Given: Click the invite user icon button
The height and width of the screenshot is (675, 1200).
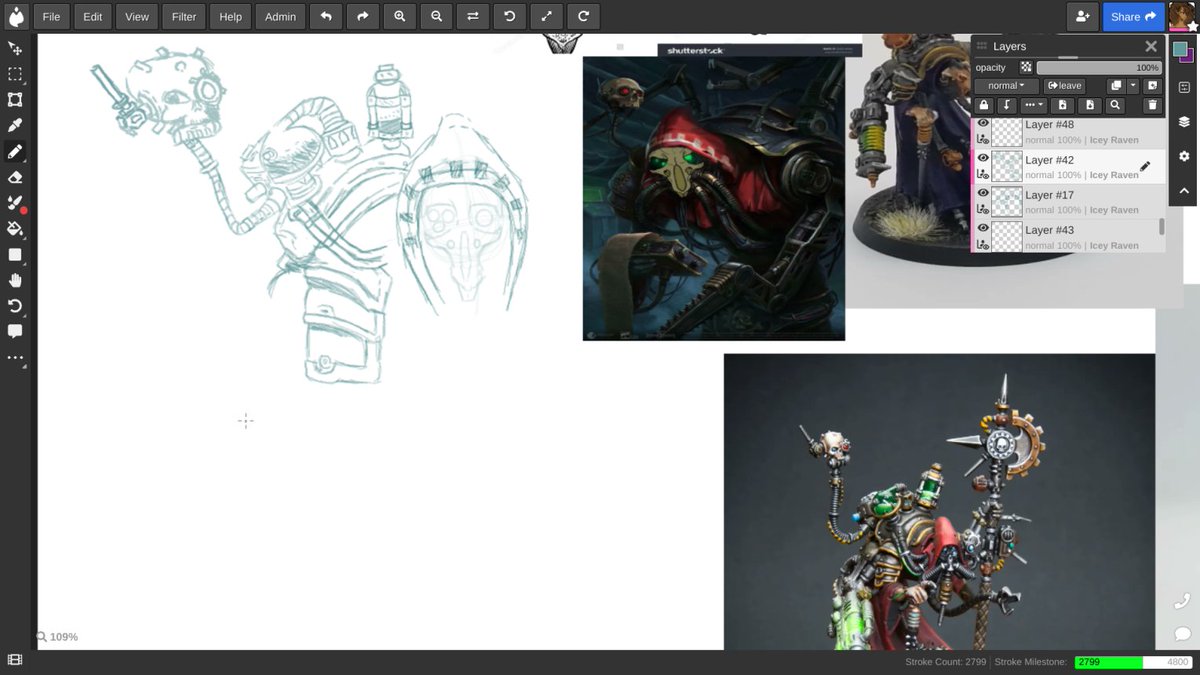Looking at the screenshot, I should [x=1082, y=16].
